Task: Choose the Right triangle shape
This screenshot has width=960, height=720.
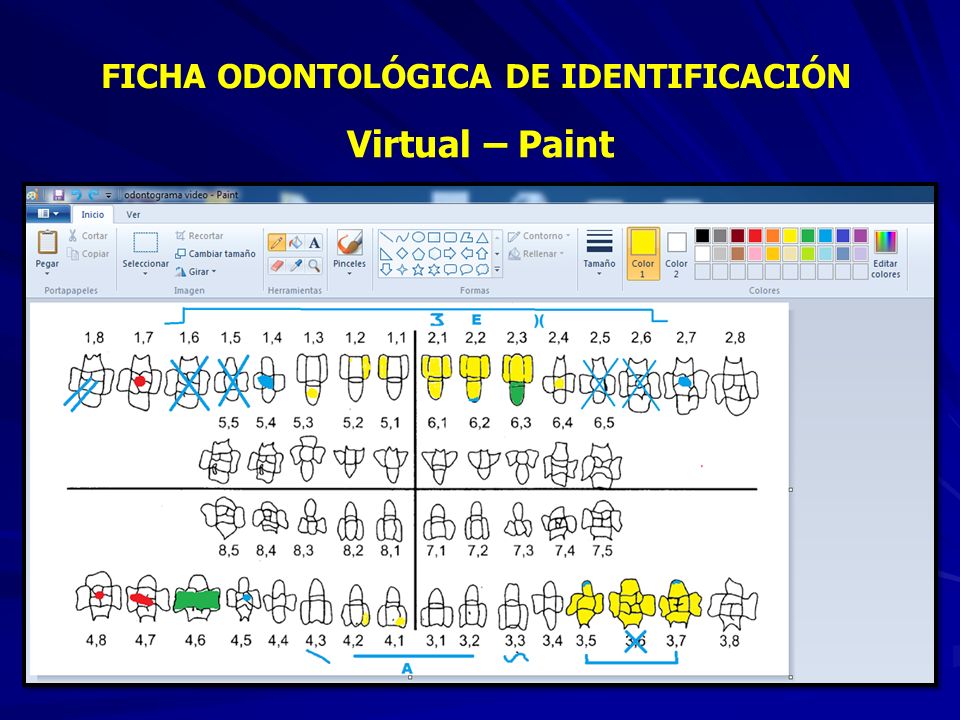Action: click(x=386, y=253)
